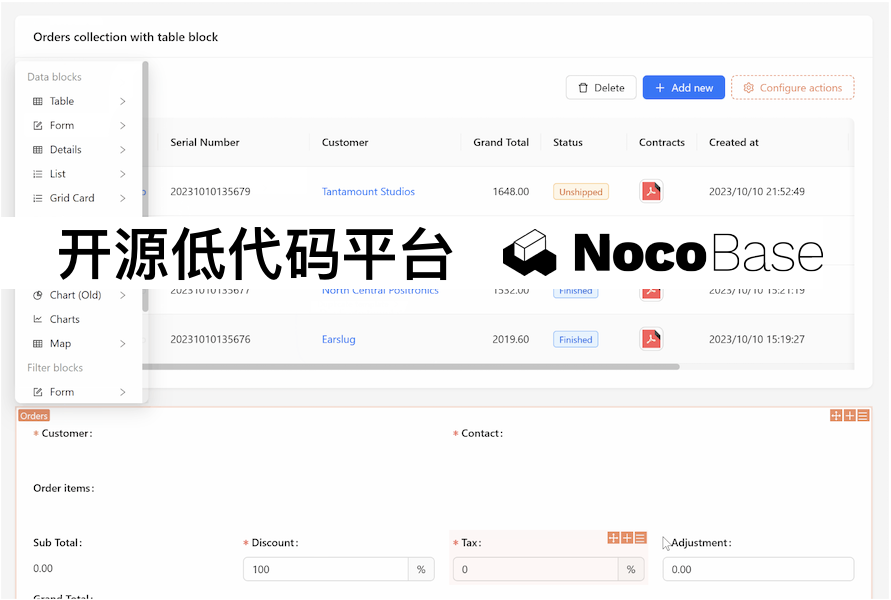Click the Data blocks Form edit icon

pos(38,125)
